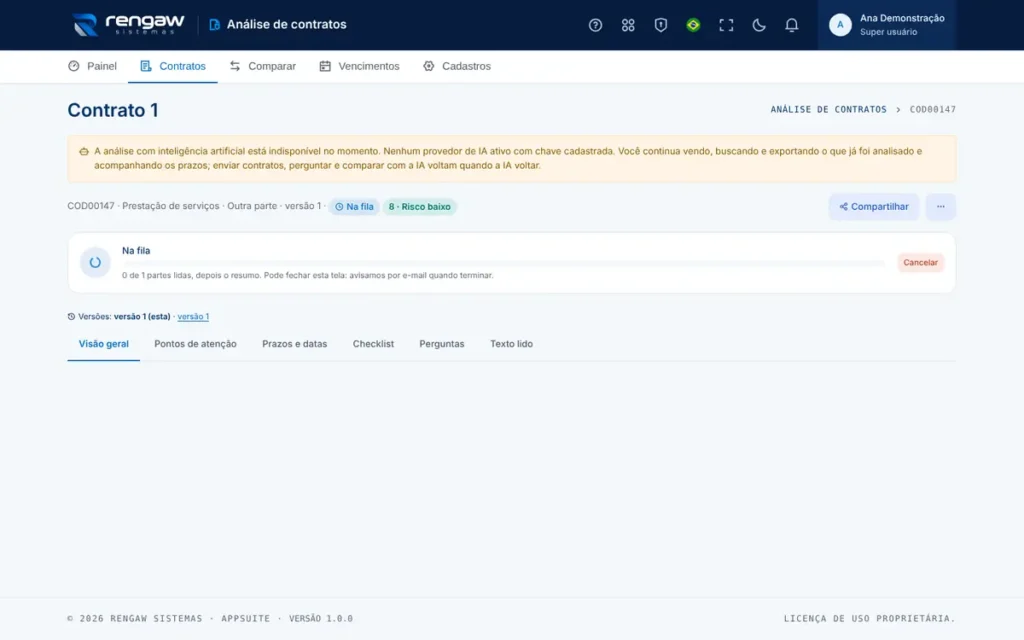Switch to Prazos e datas tab

click(295, 344)
